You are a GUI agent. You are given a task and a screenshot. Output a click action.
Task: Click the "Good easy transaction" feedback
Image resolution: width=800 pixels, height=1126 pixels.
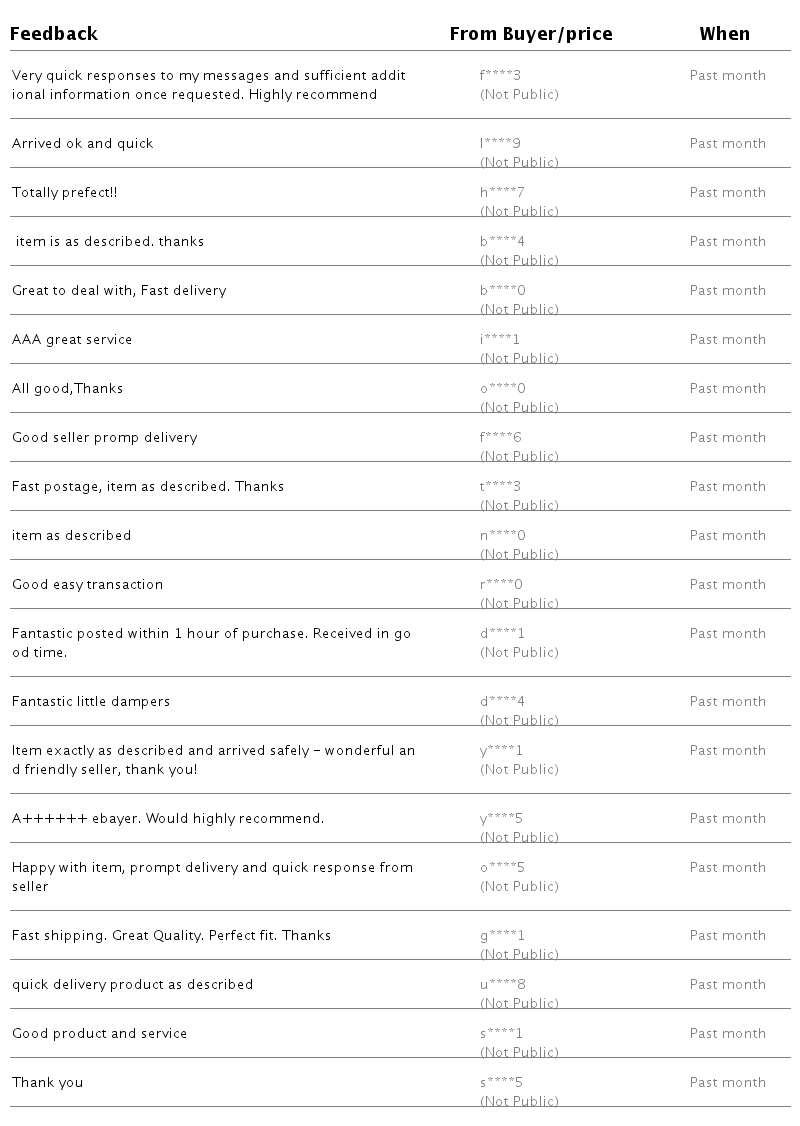point(87,584)
